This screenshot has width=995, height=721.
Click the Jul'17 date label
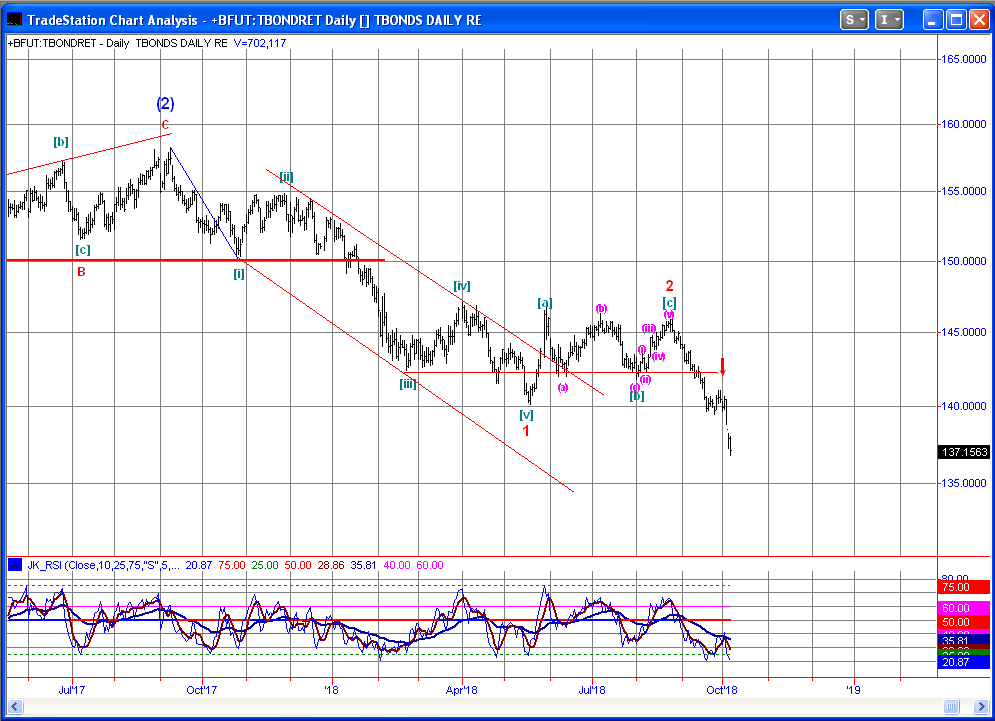click(x=72, y=690)
